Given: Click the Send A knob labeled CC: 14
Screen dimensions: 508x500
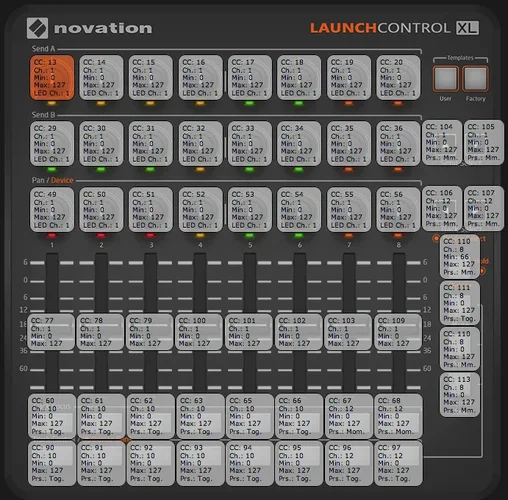Looking at the screenshot, I should (x=101, y=77).
